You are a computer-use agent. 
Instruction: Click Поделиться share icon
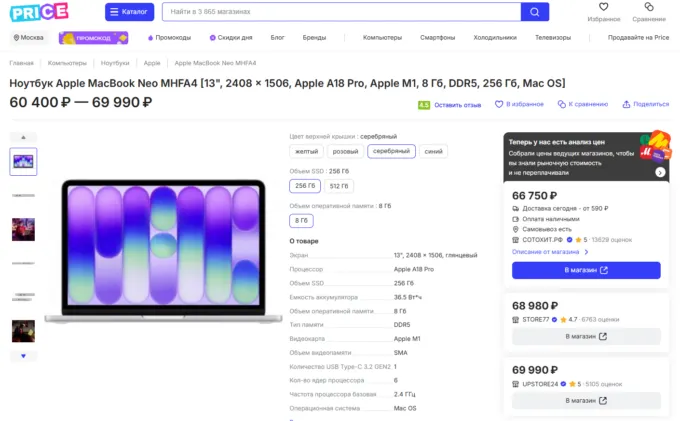tap(626, 104)
